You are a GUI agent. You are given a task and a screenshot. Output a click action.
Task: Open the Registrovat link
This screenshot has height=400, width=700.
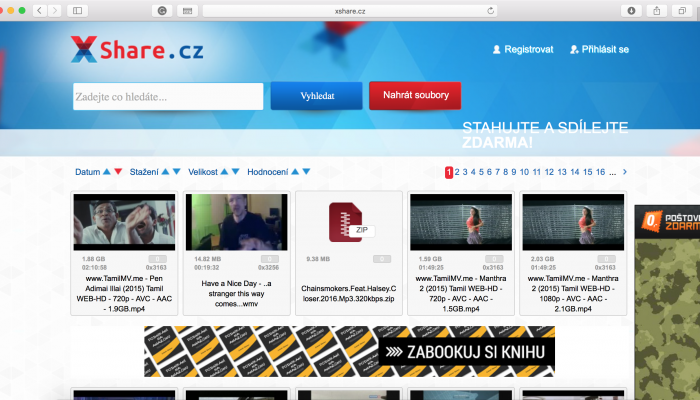click(523, 50)
